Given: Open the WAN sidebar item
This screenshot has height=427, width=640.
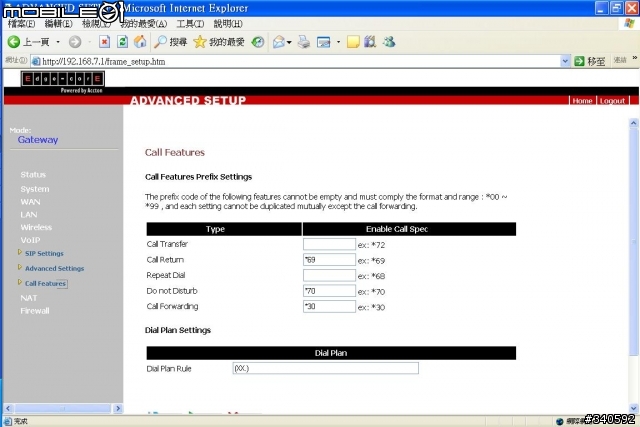Looking at the screenshot, I should (30, 202).
